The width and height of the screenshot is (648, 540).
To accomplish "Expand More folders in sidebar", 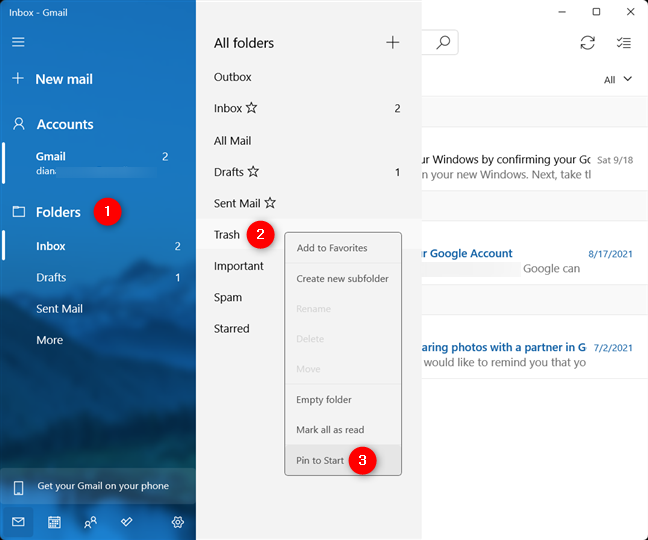I will tap(50, 340).
